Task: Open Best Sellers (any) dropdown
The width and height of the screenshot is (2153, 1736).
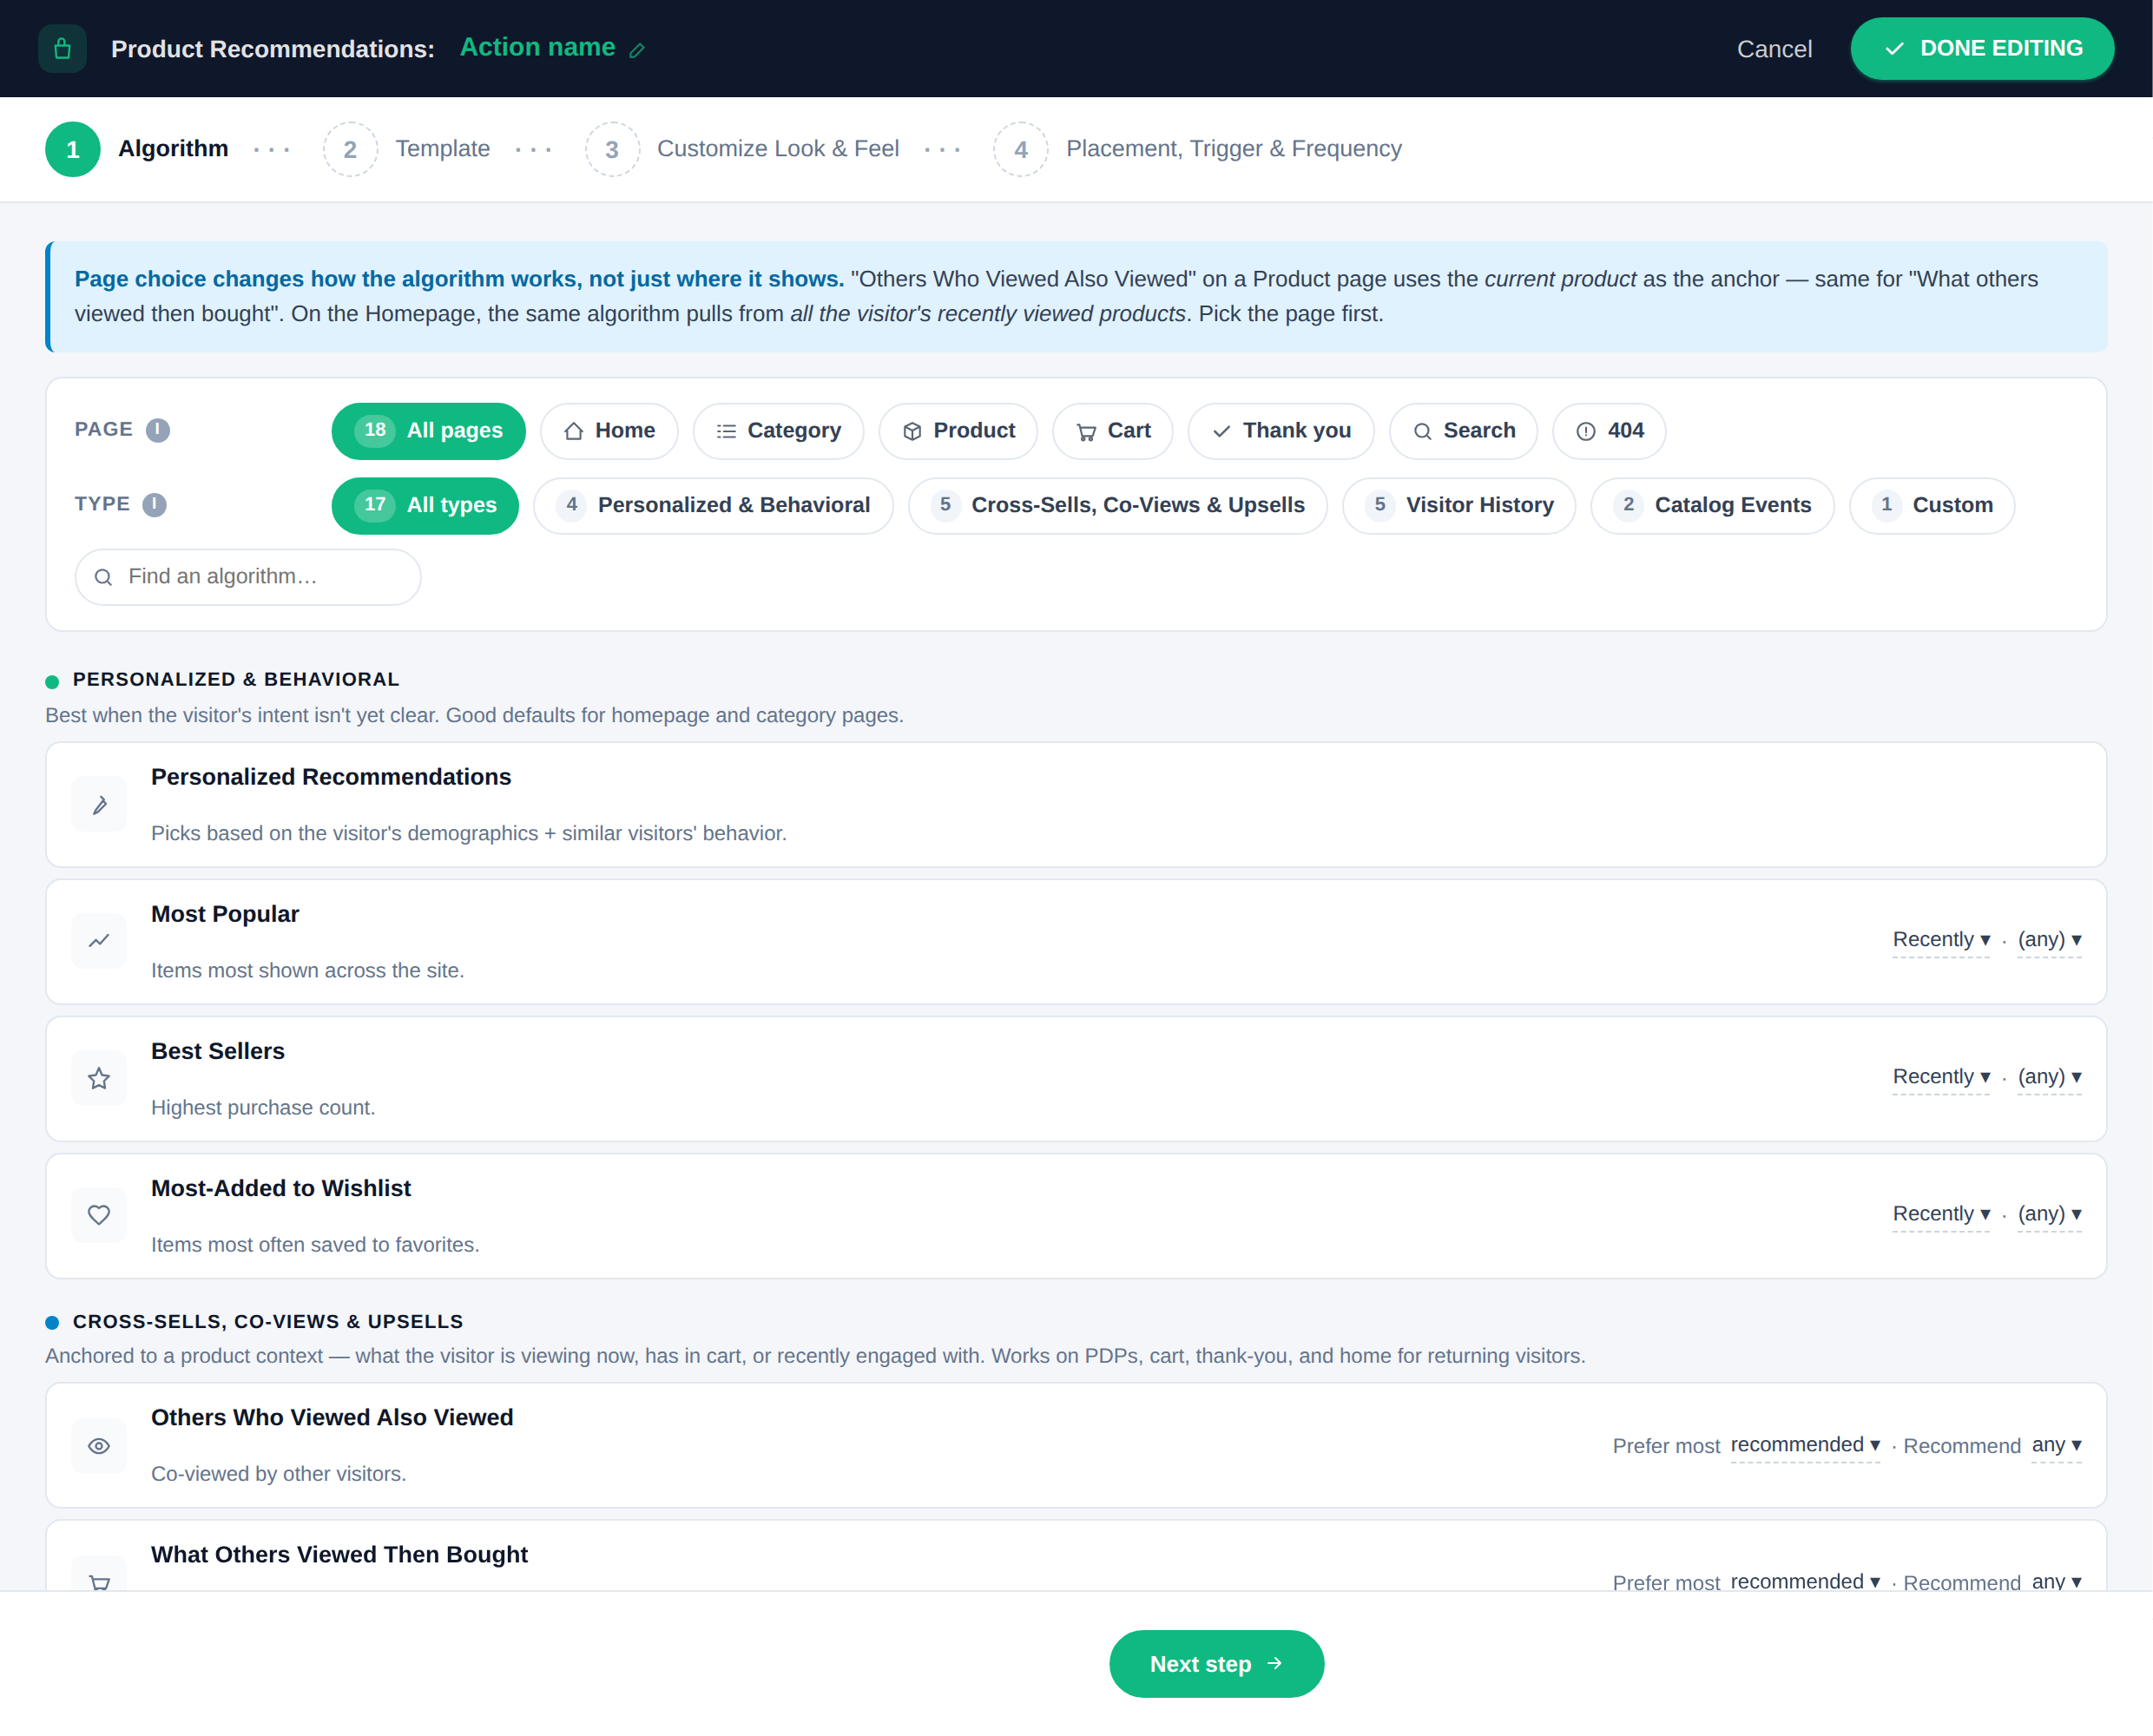Action: (x=2048, y=1077)
